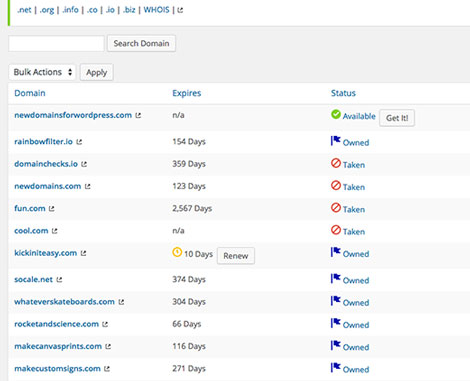Sort by the Domain column header
Screen dimensions: 470x381
point(30,93)
